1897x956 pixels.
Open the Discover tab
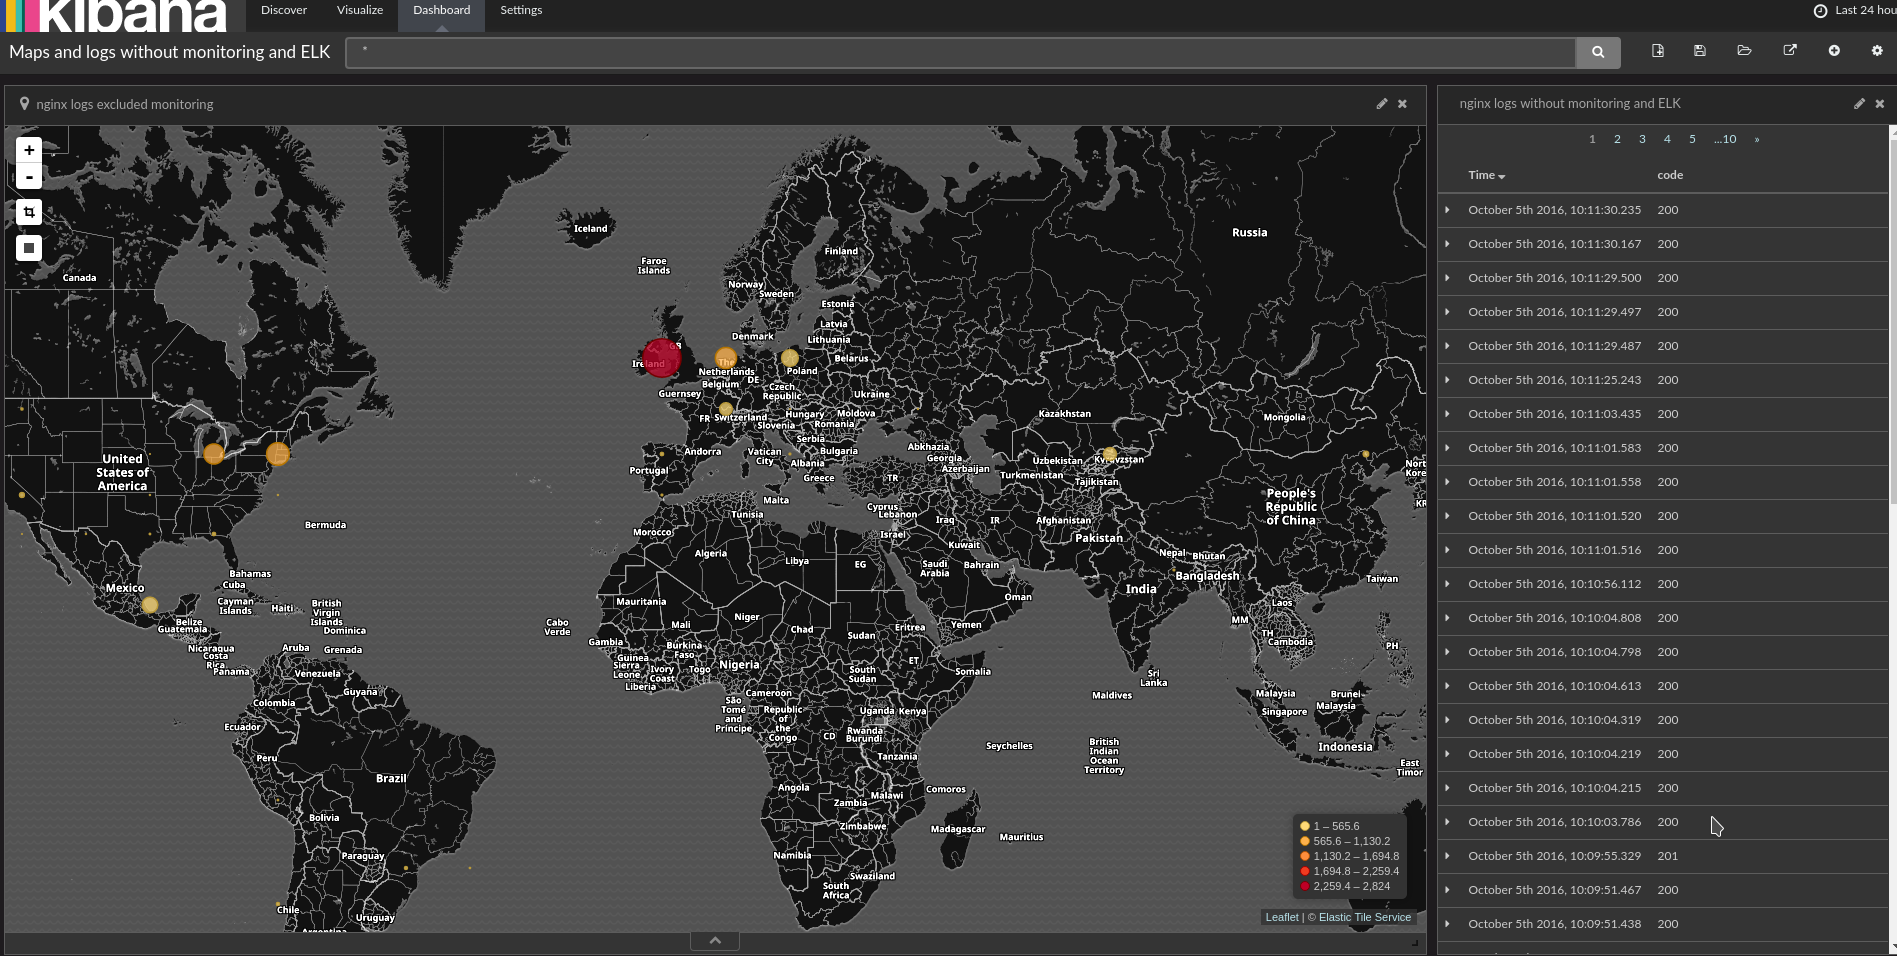tap(284, 10)
